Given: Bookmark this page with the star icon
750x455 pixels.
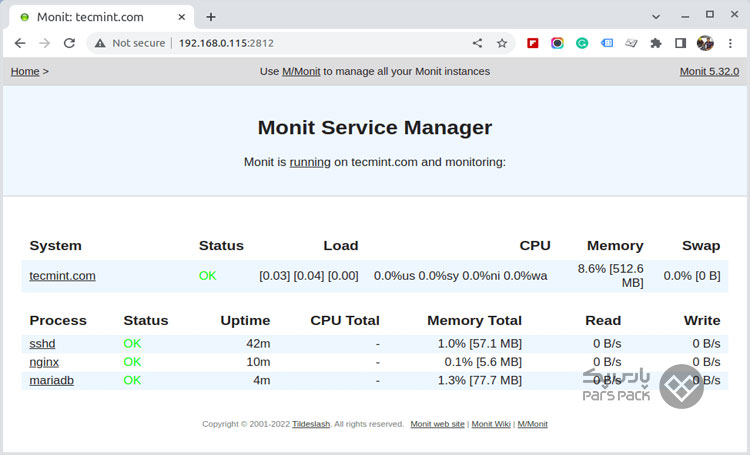Looking at the screenshot, I should [502, 43].
